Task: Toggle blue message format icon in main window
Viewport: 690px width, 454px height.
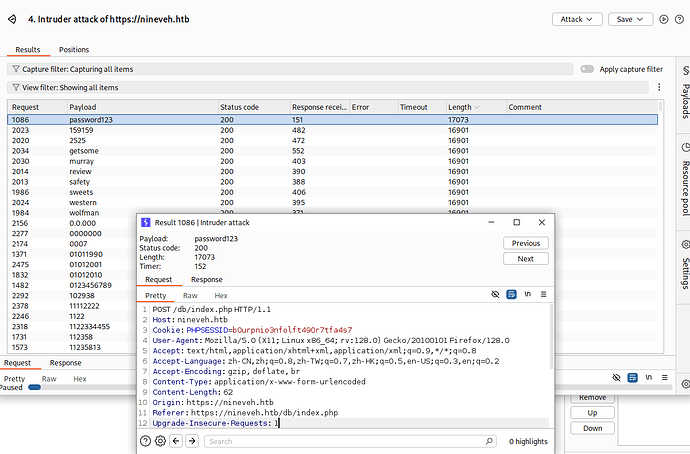Action: (x=632, y=377)
